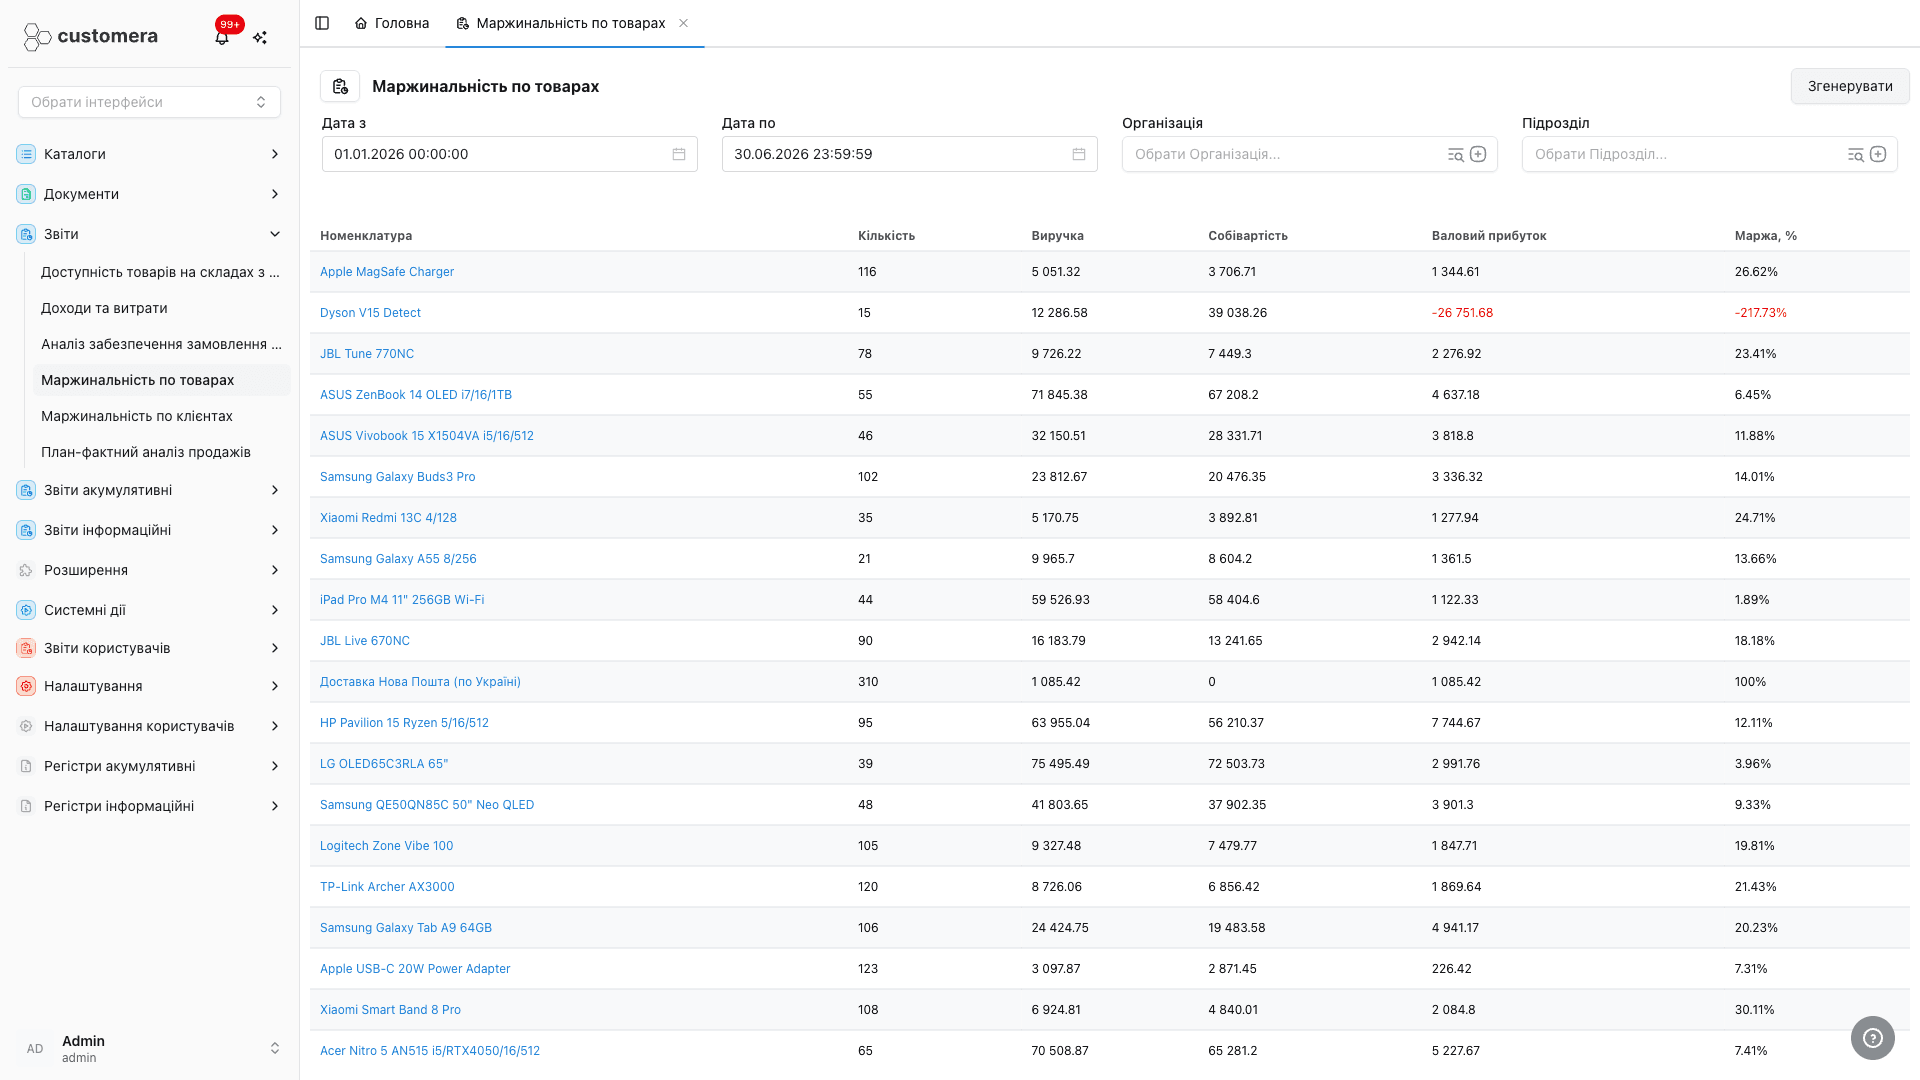This screenshot has height=1080, width=1920.
Task: Open calendar picker for Дата з
Action: coord(679,154)
